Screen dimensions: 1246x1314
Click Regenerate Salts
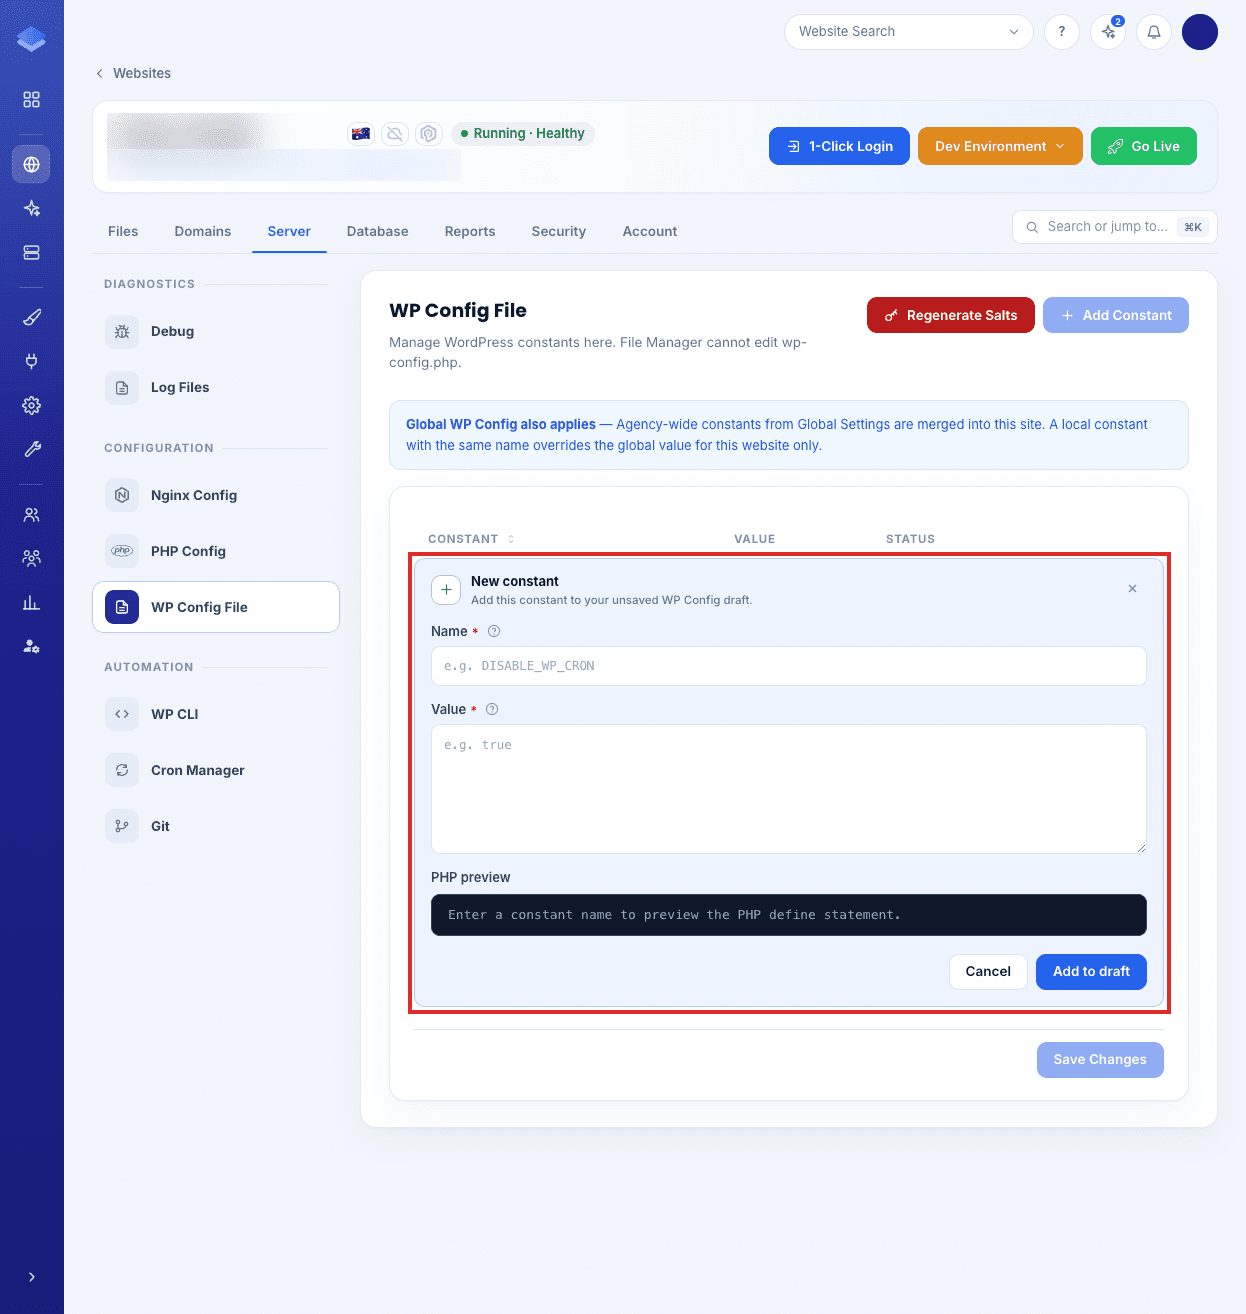951,315
